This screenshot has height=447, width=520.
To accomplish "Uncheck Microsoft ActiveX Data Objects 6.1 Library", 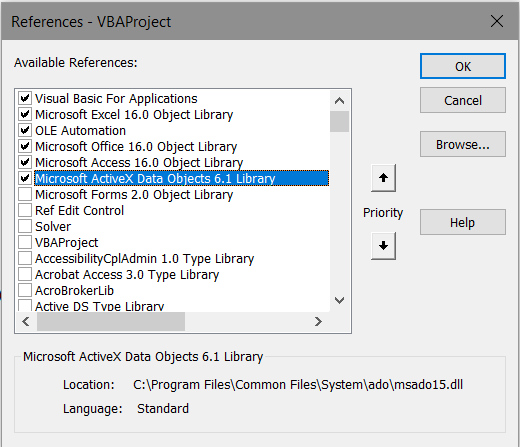I will 25,178.
